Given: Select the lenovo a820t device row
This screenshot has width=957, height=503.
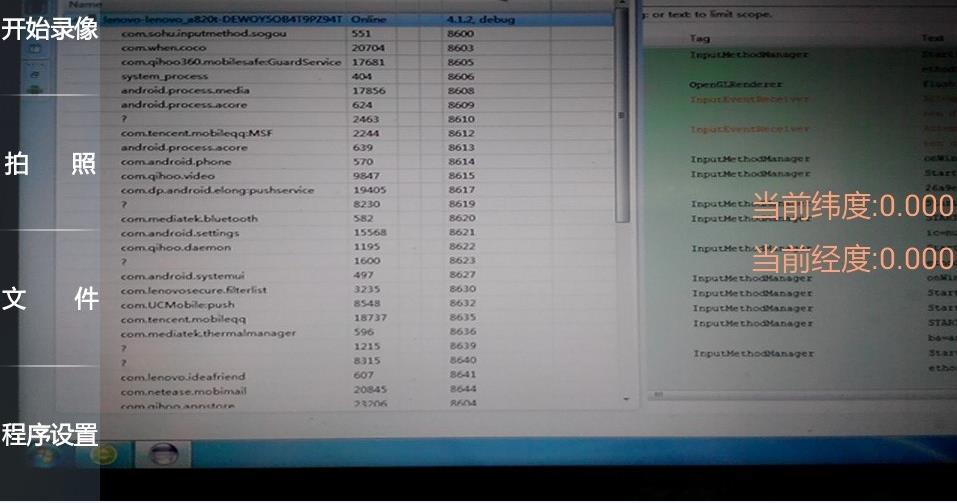Looking at the screenshot, I should pos(357,20).
